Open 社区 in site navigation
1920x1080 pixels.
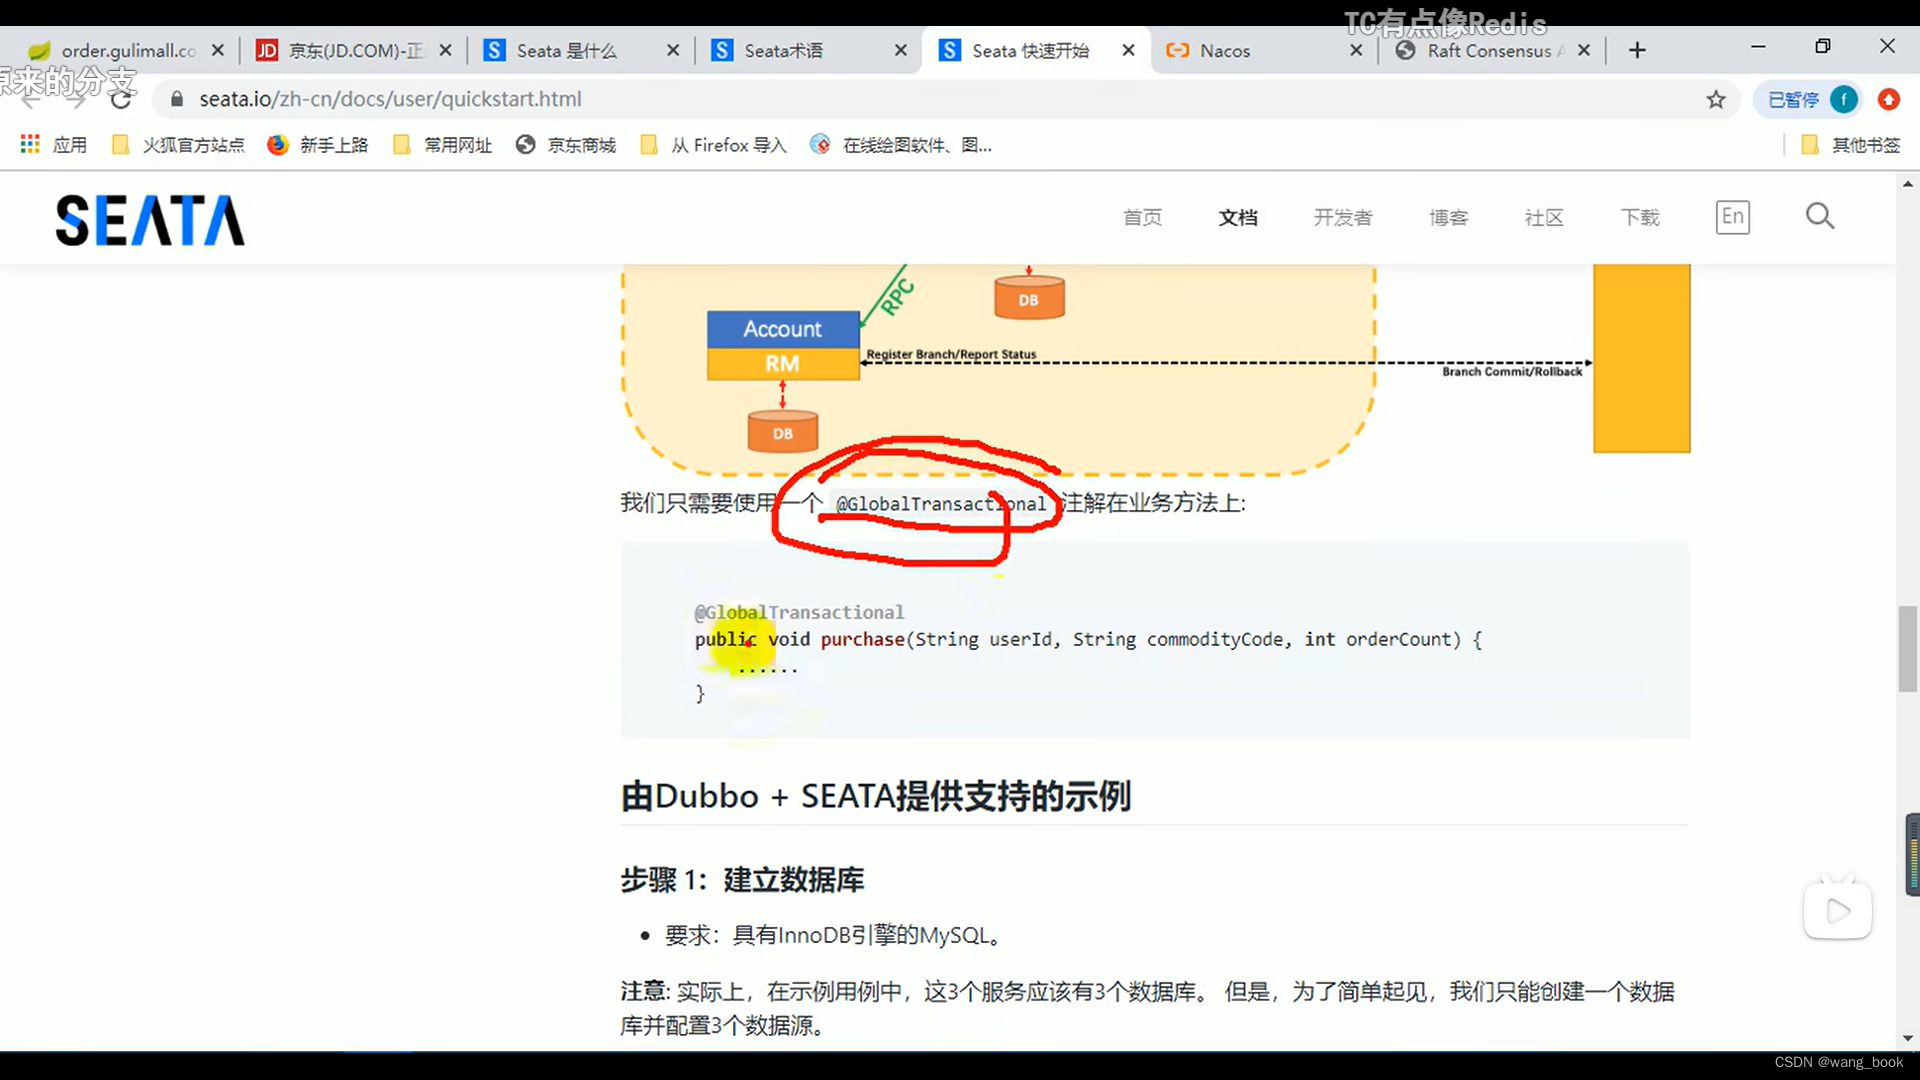click(1544, 217)
